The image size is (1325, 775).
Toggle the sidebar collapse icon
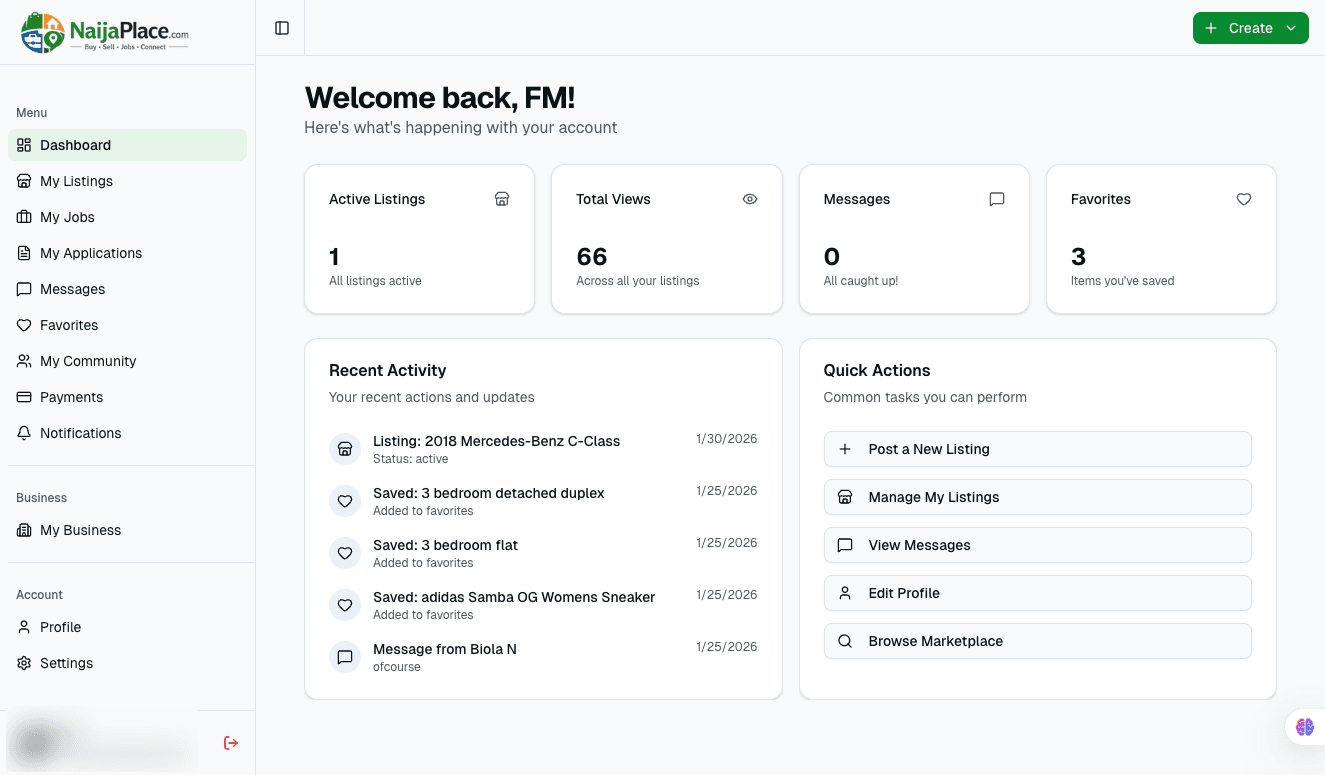(x=282, y=28)
